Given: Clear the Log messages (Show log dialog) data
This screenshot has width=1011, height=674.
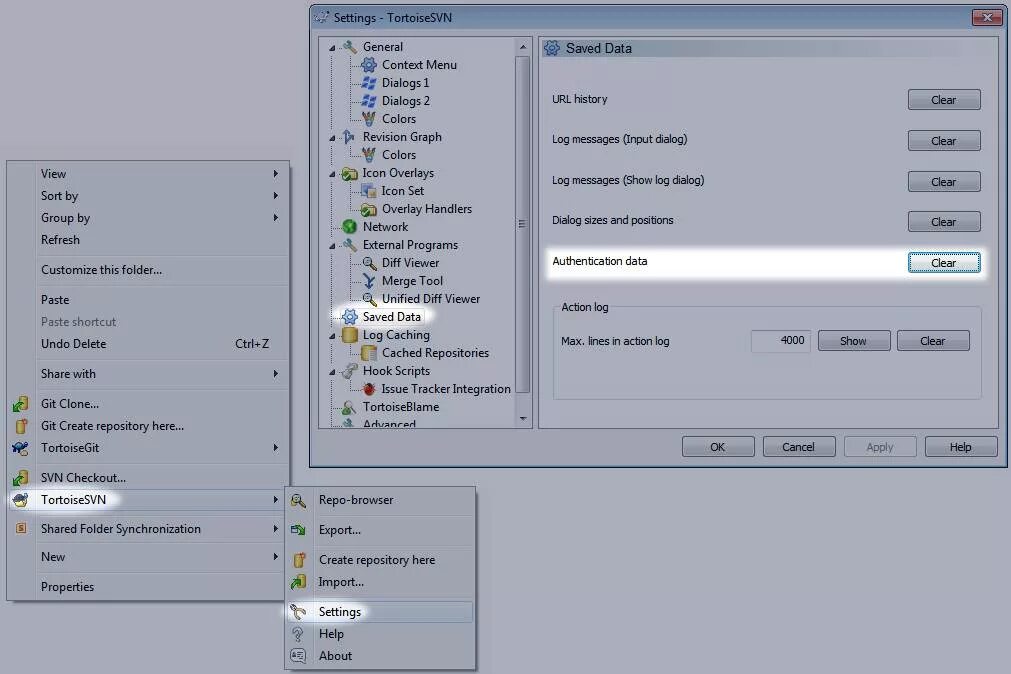Looking at the screenshot, I should pos(944,182).
